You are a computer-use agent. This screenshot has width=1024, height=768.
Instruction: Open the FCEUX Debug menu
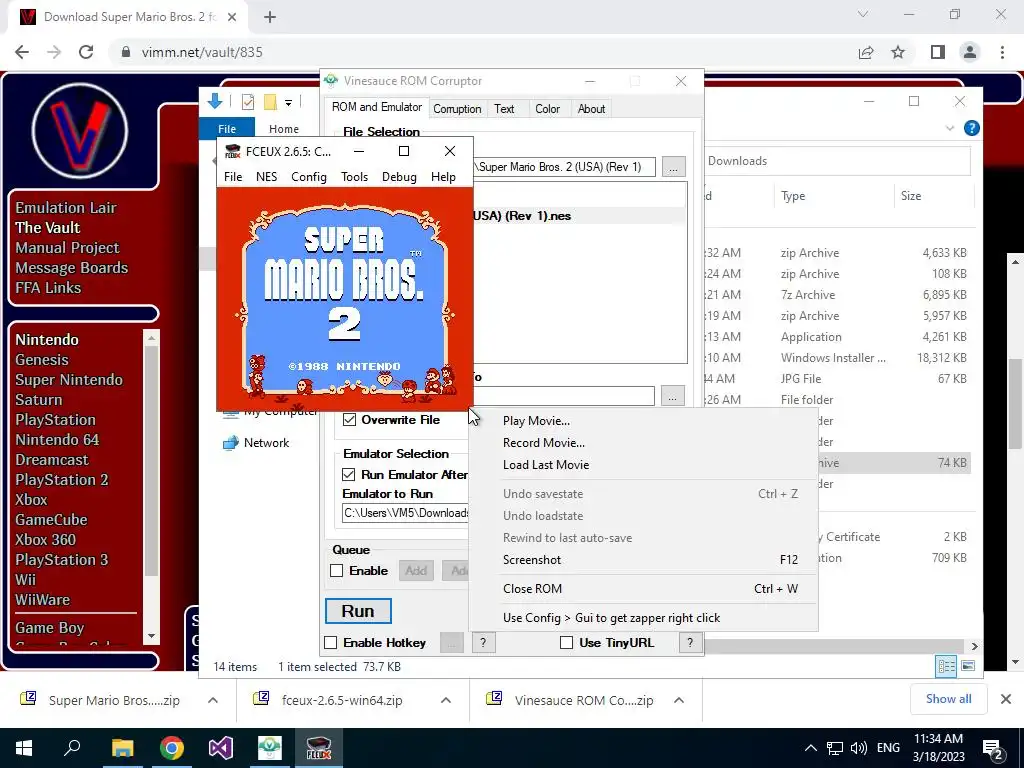tap(399, 177)
